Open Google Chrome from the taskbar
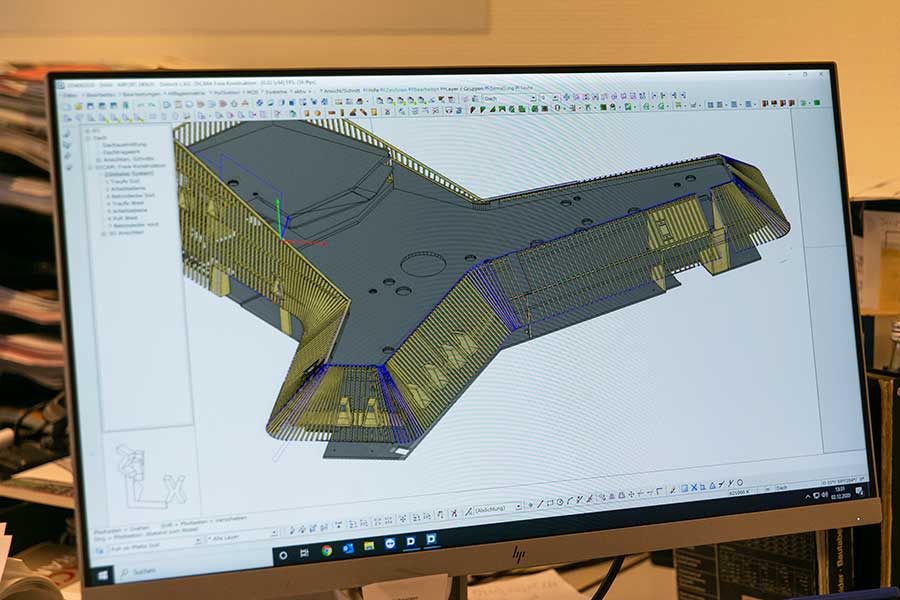Image resolution: width=900 pixels, height=600 pixels. (x=326, y=551)
